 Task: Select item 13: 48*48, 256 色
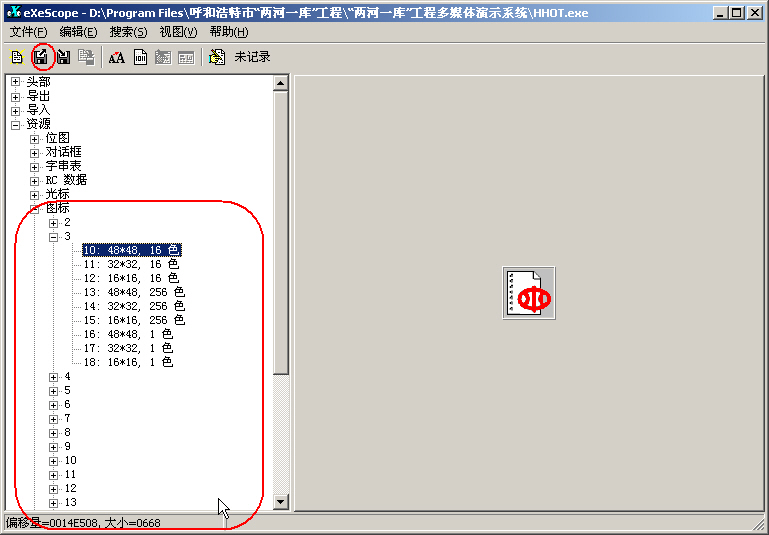click(134, 292)
